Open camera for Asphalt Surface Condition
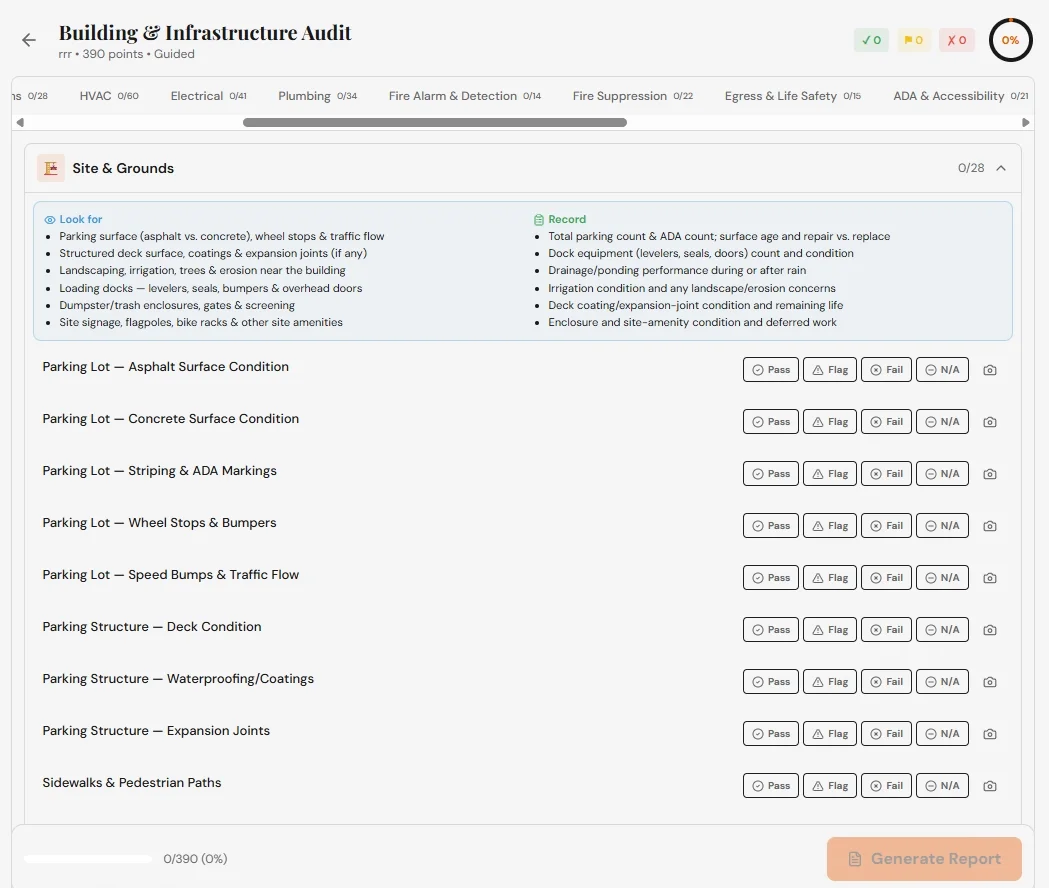This screenshot has width=1049, height=888. point(989,370)
